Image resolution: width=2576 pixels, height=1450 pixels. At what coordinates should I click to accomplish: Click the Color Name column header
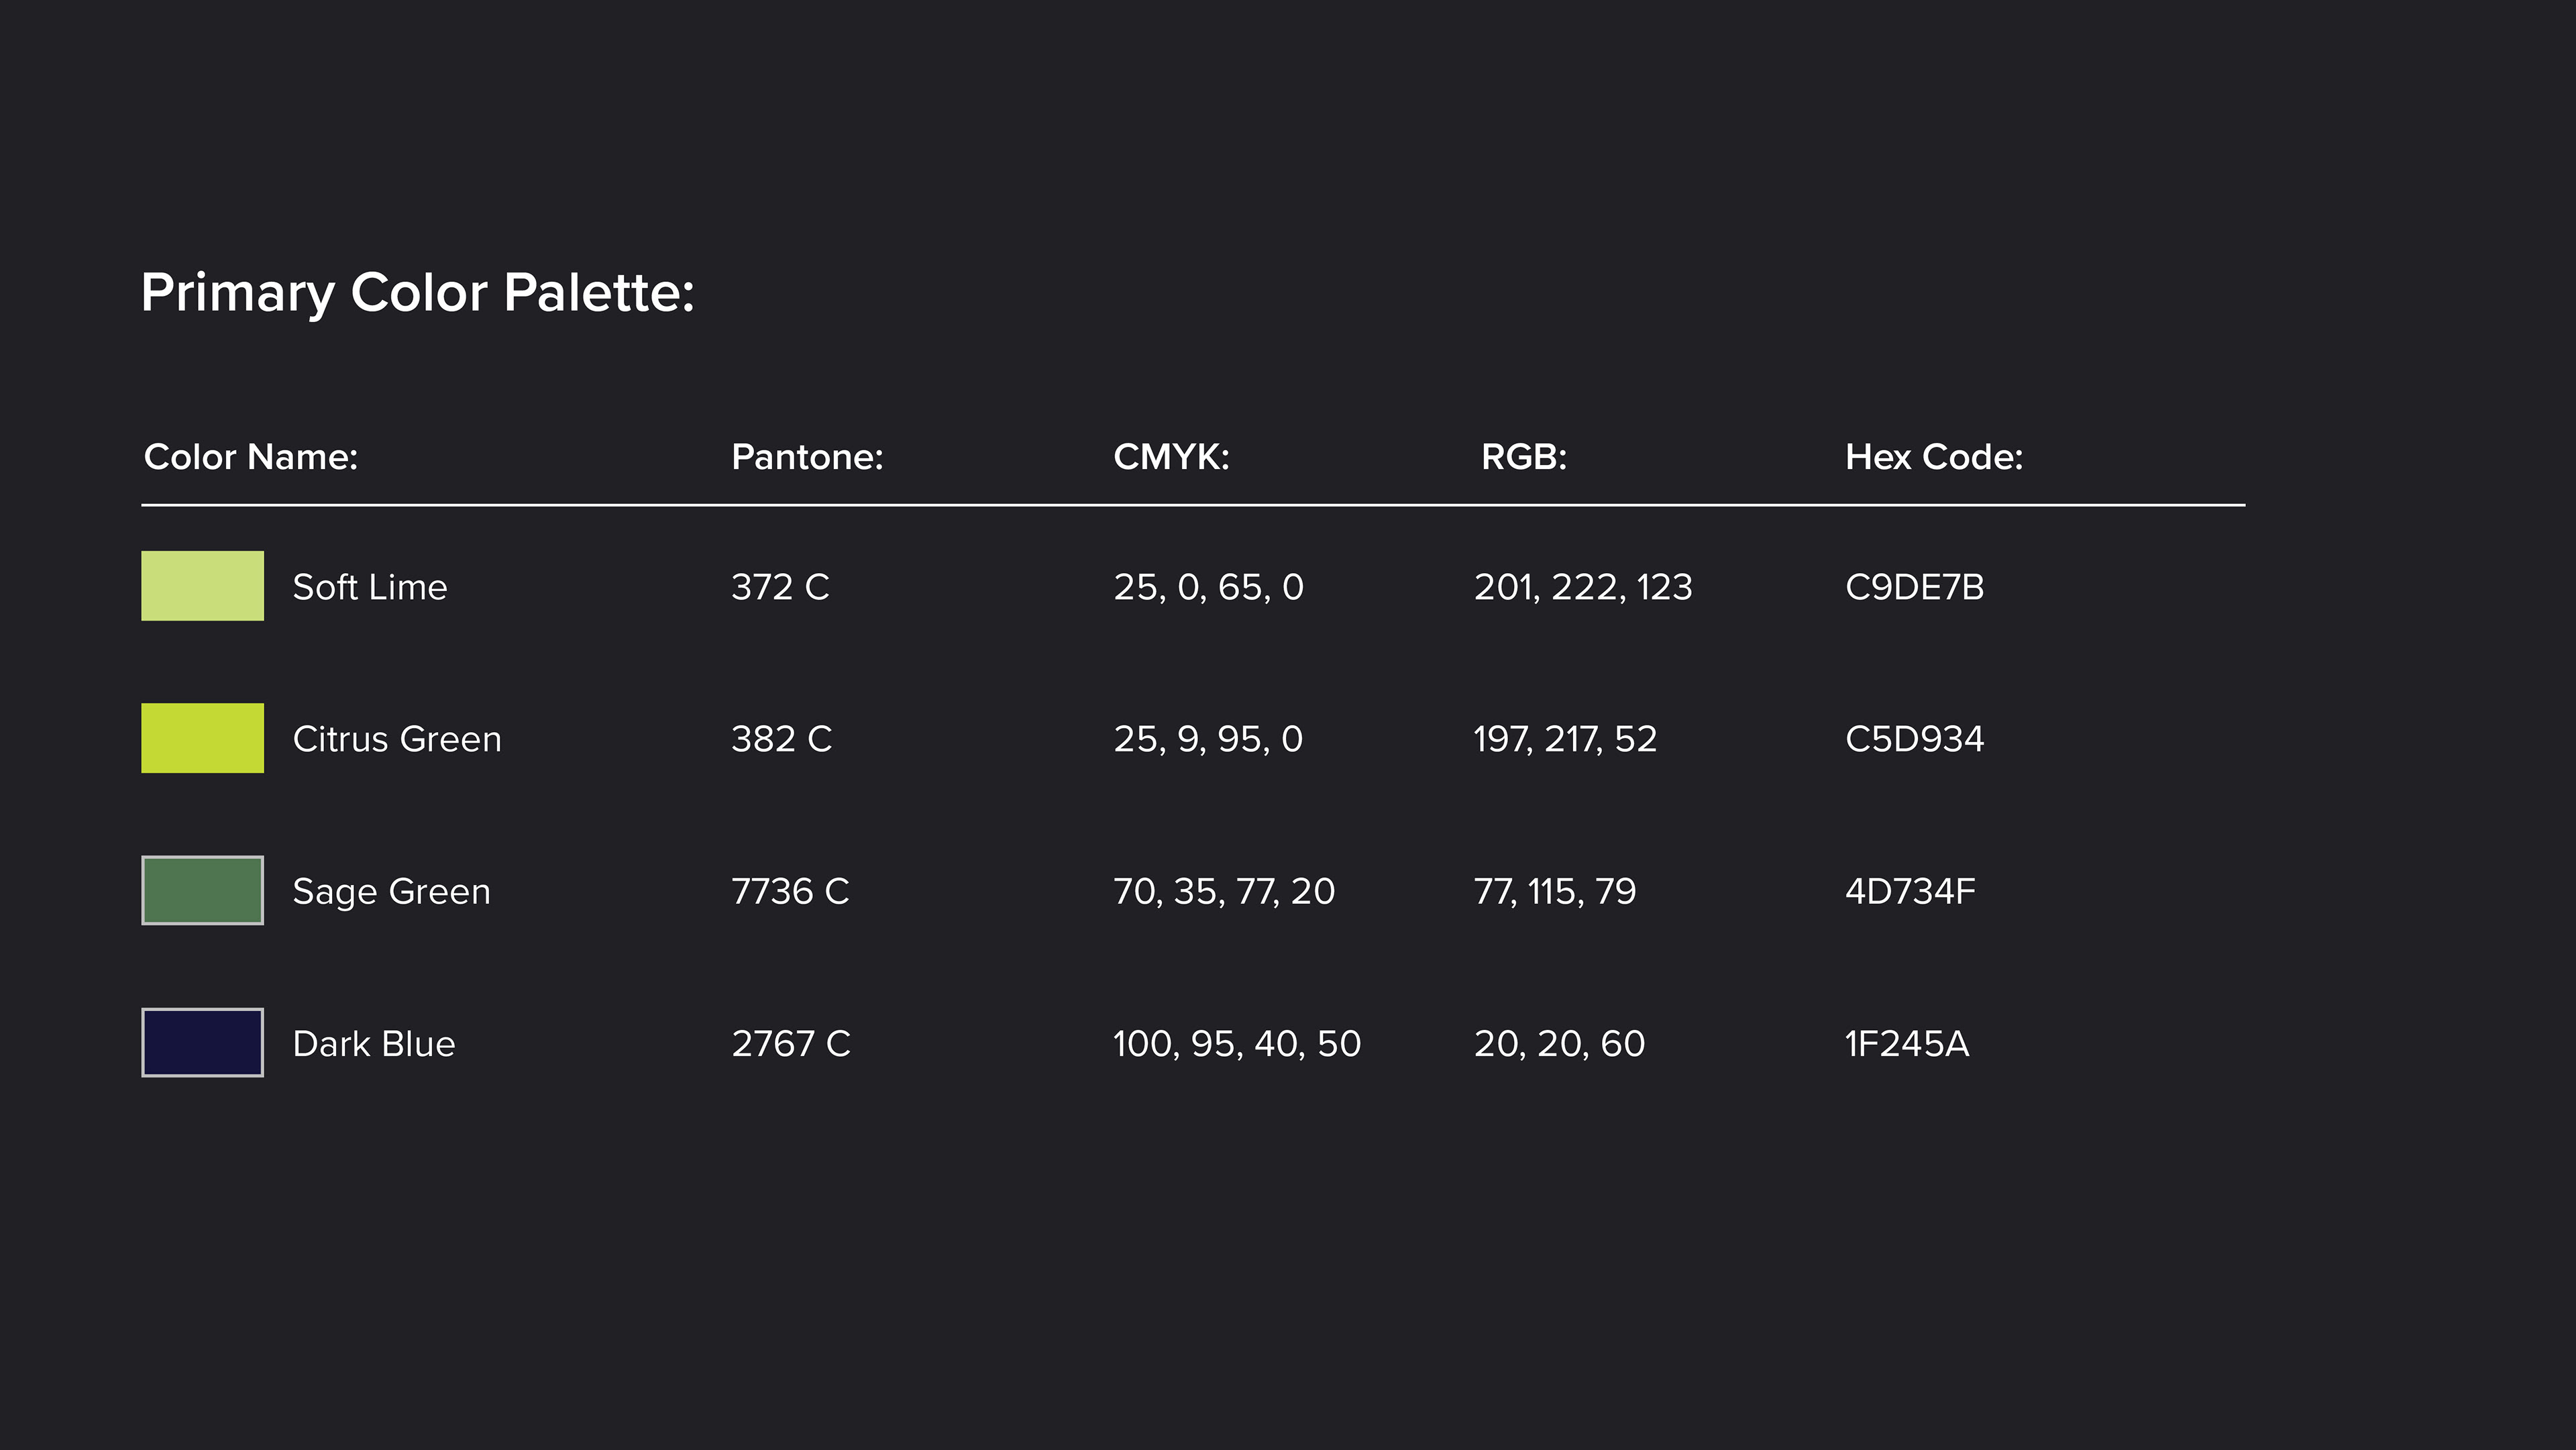pyautogui.click(x=251, y=457)
